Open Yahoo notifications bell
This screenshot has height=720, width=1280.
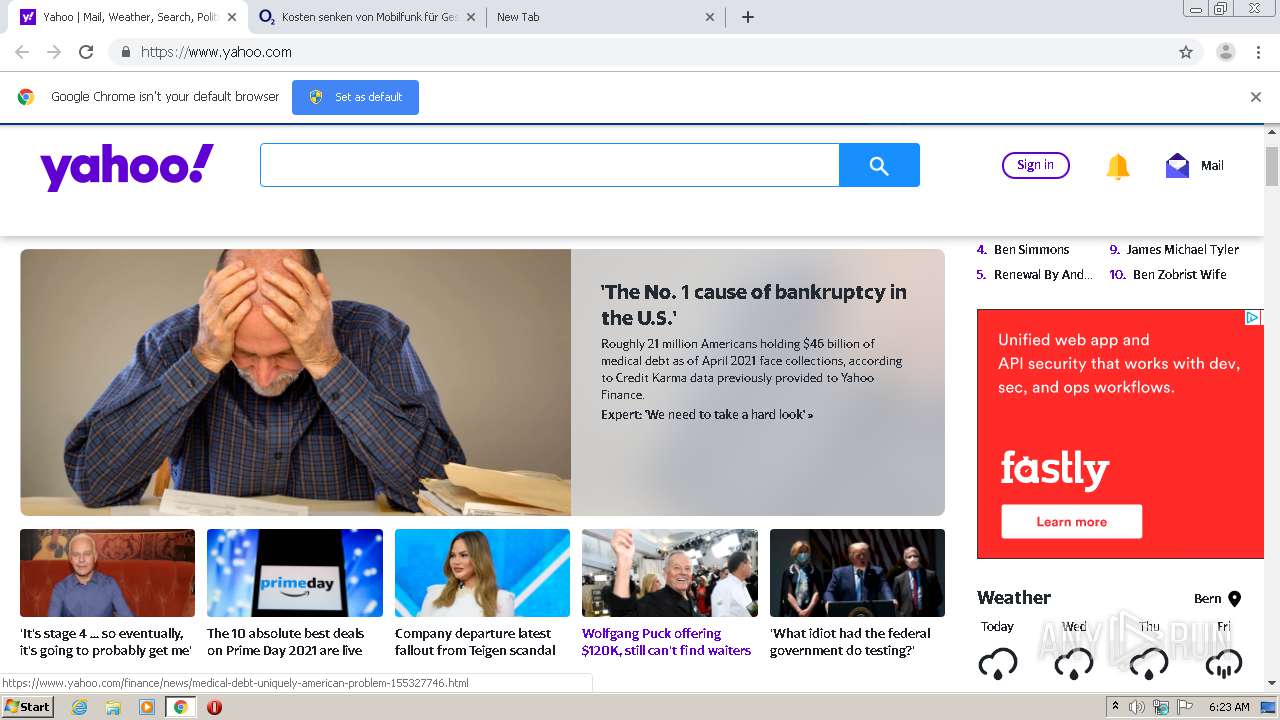(1118, 166)
